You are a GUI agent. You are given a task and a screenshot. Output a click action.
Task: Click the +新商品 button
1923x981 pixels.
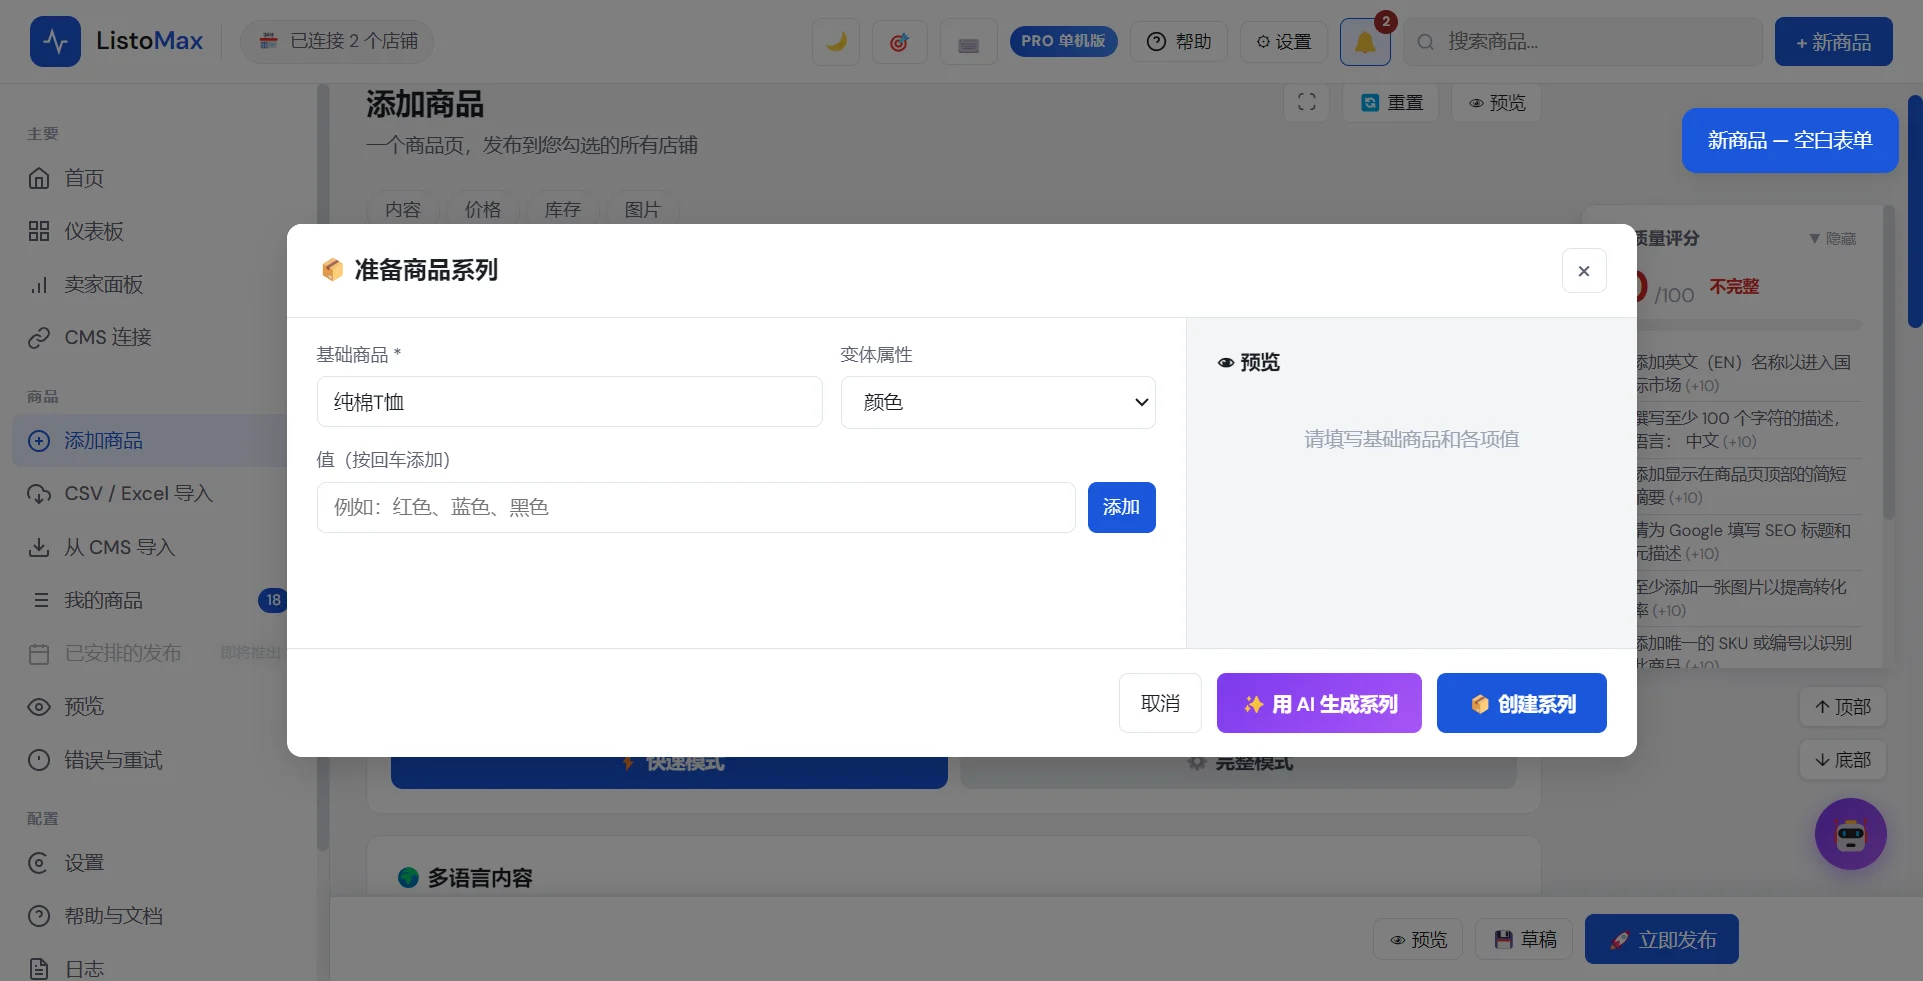click(x=1833, y=42)
